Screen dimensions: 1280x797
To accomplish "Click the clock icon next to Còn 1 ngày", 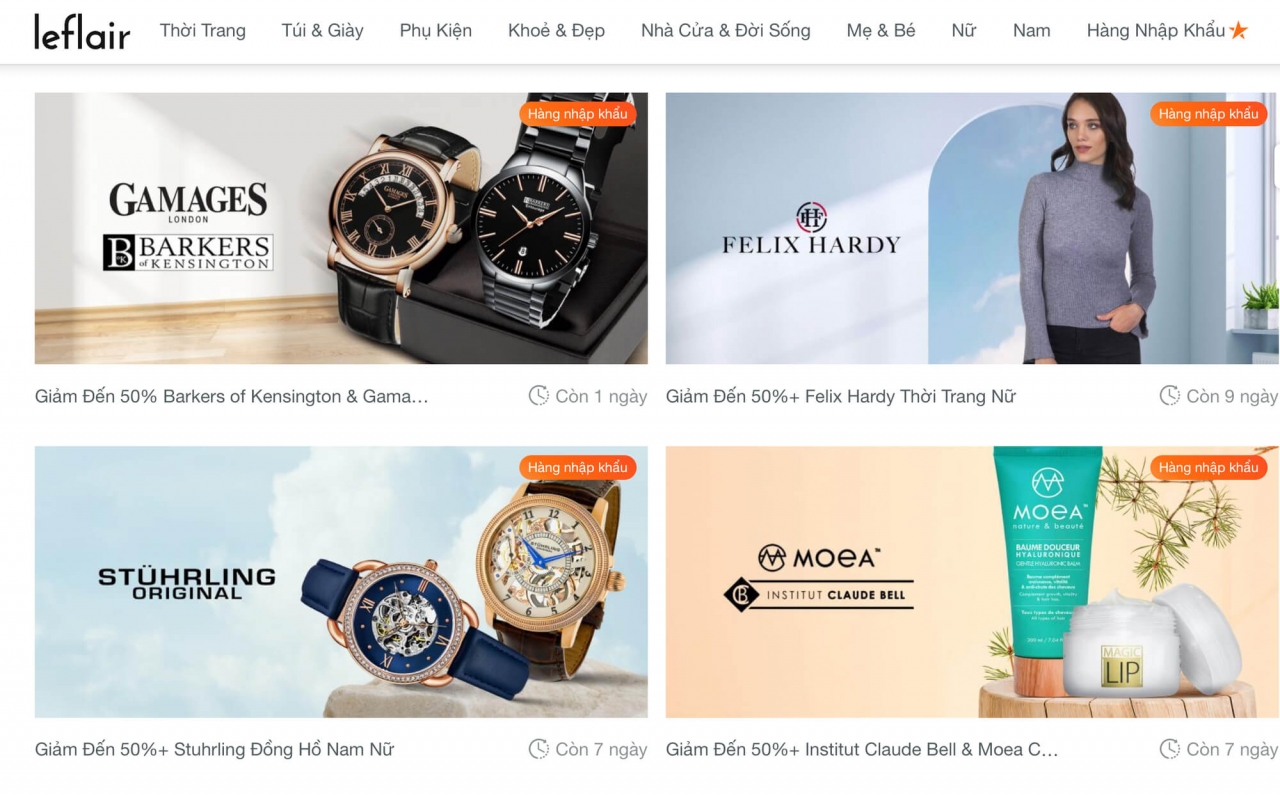I will (x=539, y=396).
